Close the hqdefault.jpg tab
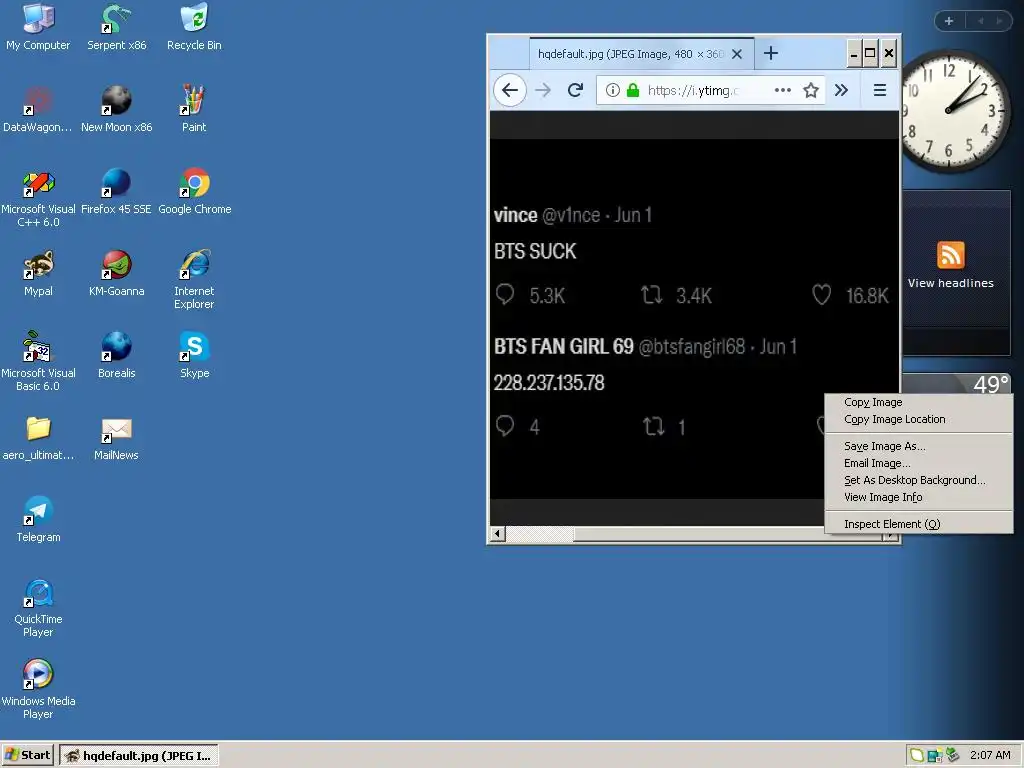Screen dimensions: 1024x768 [737, 54]
